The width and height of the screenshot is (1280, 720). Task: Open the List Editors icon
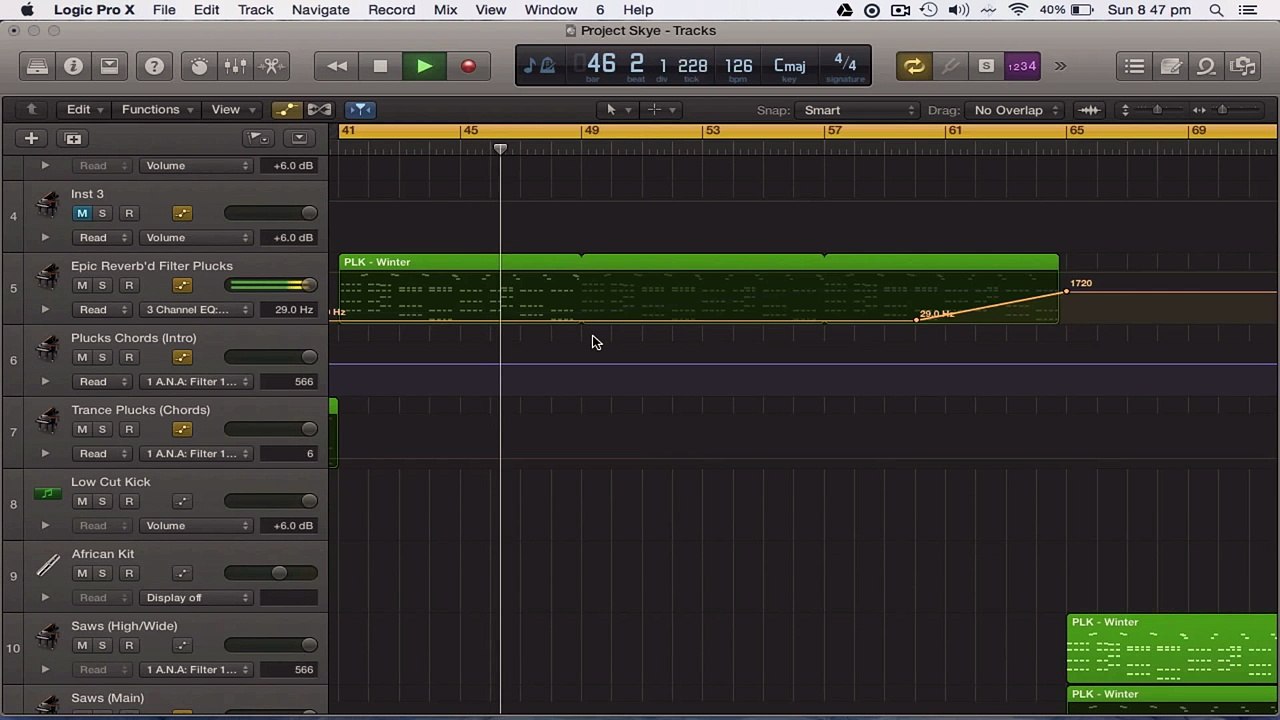1134,66
